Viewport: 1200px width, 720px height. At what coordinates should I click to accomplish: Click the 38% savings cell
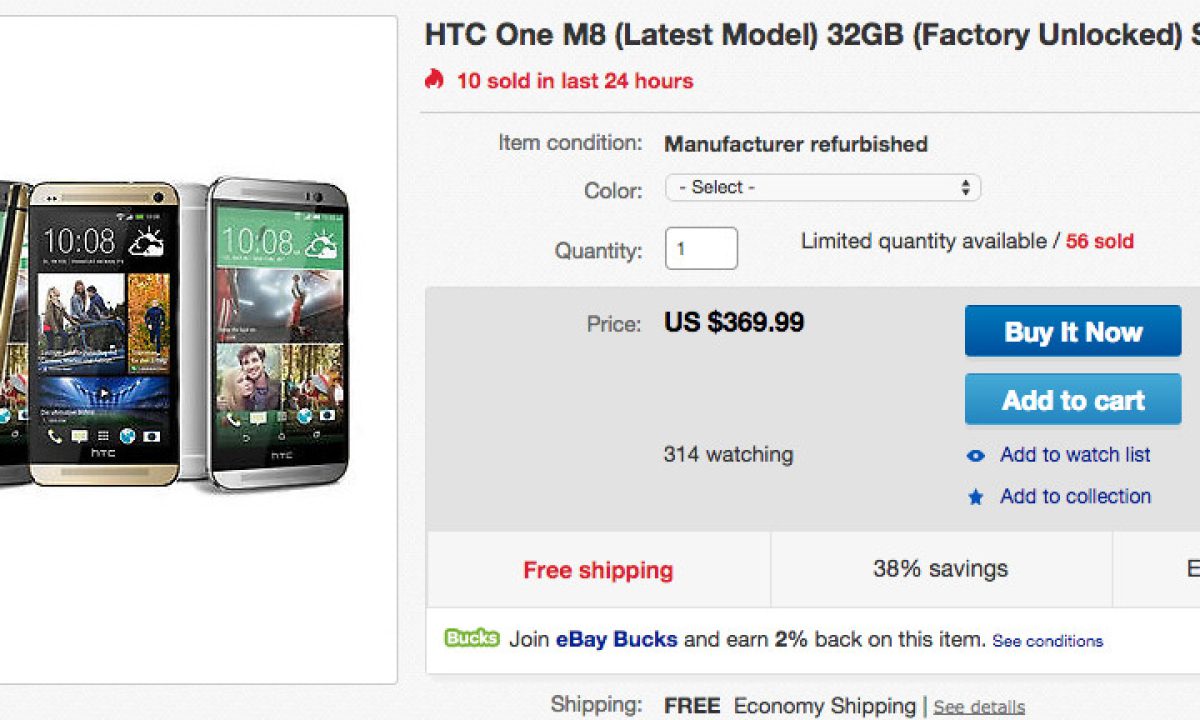click(x=940, y=569)
